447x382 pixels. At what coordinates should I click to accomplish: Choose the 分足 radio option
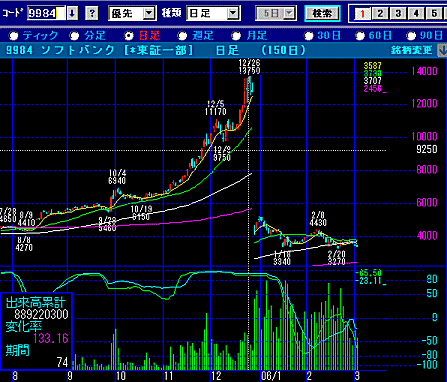coord(74,35)
